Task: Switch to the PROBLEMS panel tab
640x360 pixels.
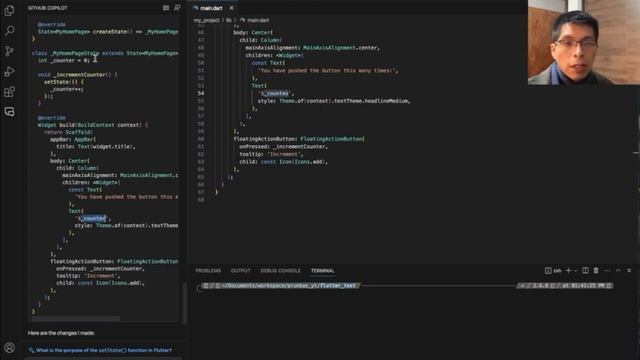Action: coord(208,271)
